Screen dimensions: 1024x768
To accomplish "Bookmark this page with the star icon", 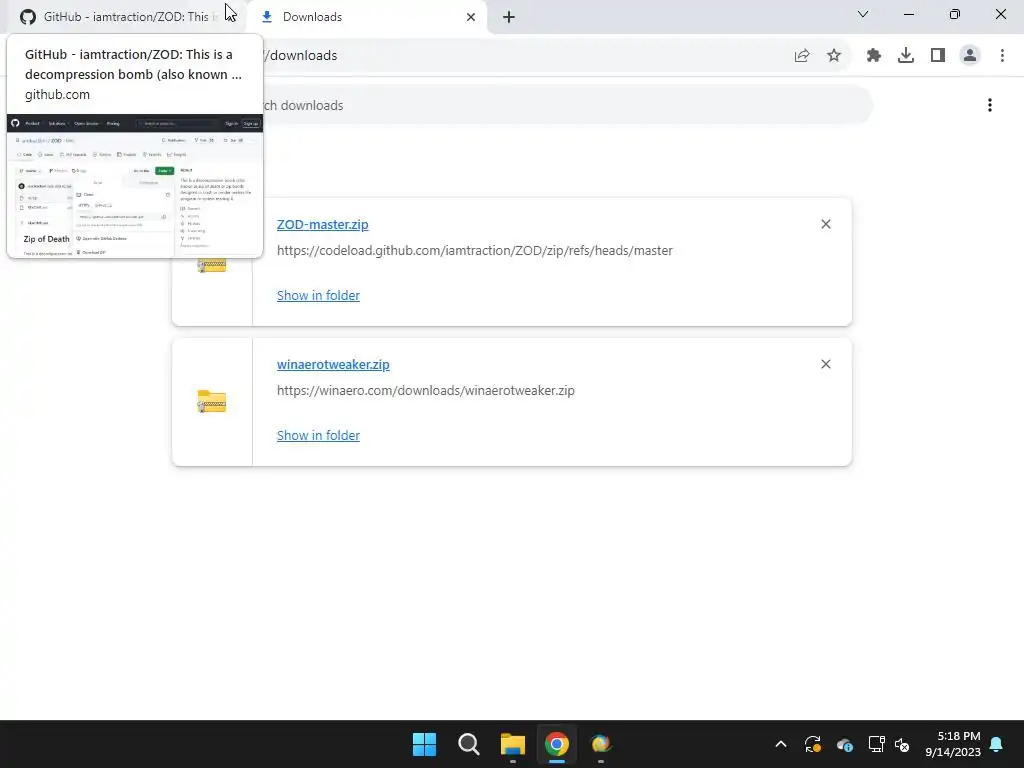I will pyautogui.click(x=834, y=56).
